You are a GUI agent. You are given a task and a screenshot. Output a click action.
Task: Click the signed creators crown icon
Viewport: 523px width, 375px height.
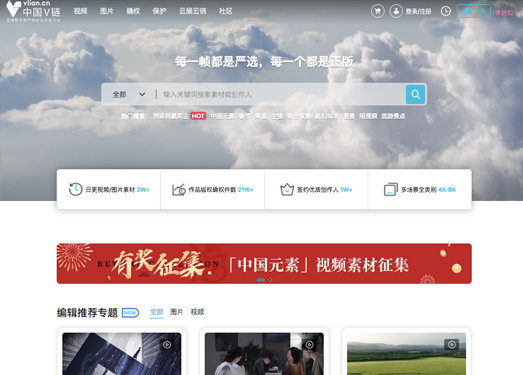point(287,190)
